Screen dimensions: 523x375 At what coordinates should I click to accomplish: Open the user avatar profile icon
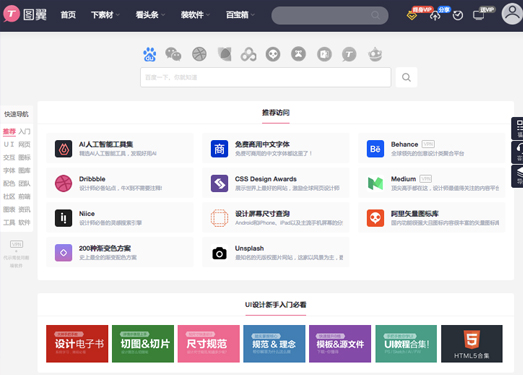(512, 14)
